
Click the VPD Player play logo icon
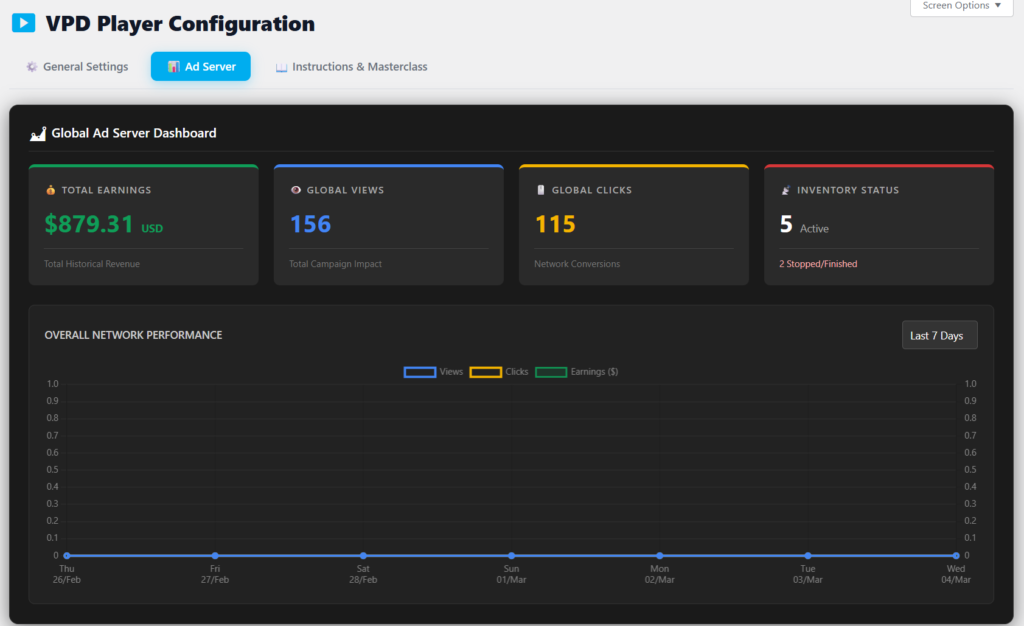click(23, 23)
